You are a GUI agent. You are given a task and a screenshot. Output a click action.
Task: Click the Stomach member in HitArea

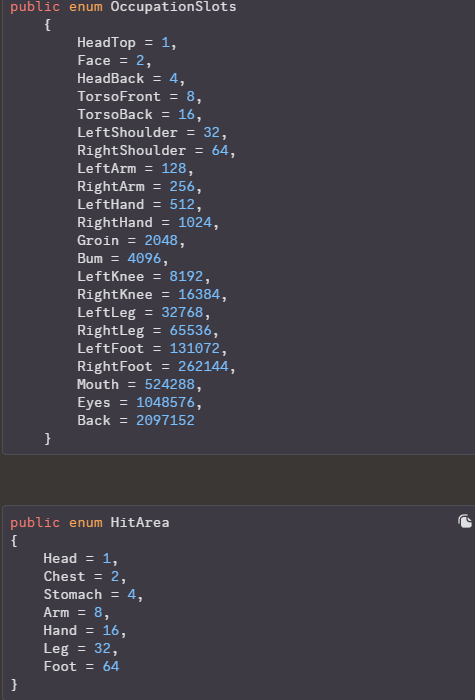[73, 594]
